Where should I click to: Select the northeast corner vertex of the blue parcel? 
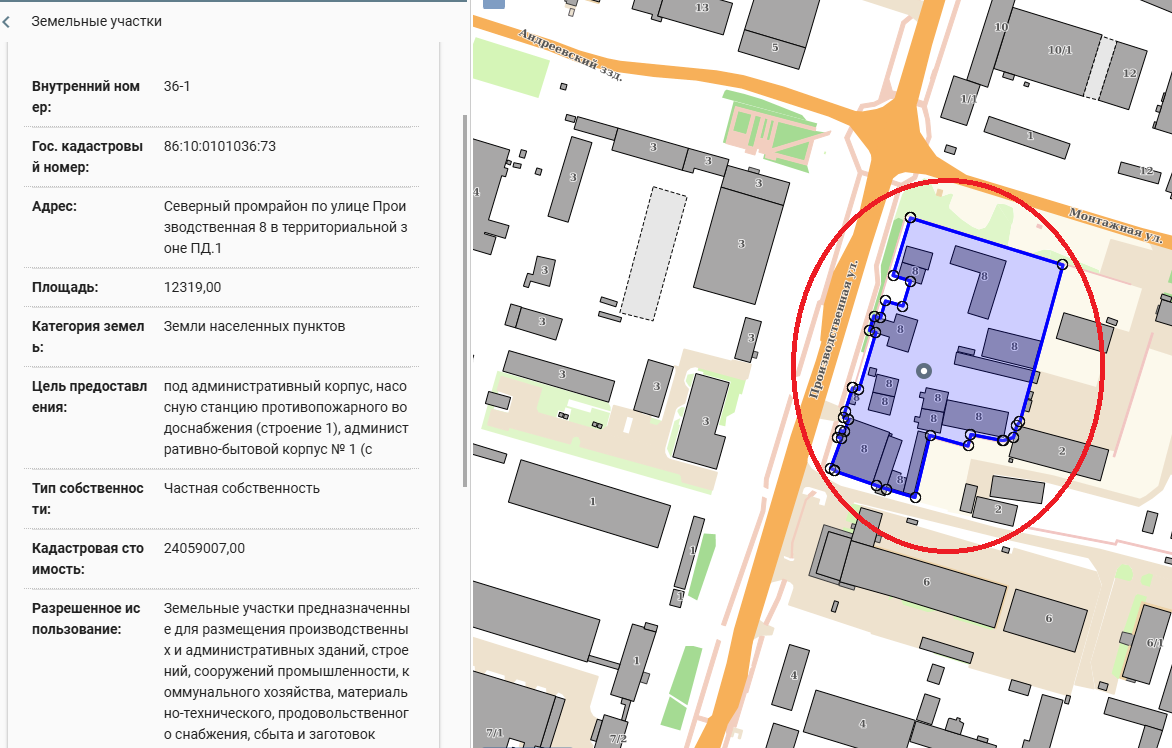tap(1062, 265)
